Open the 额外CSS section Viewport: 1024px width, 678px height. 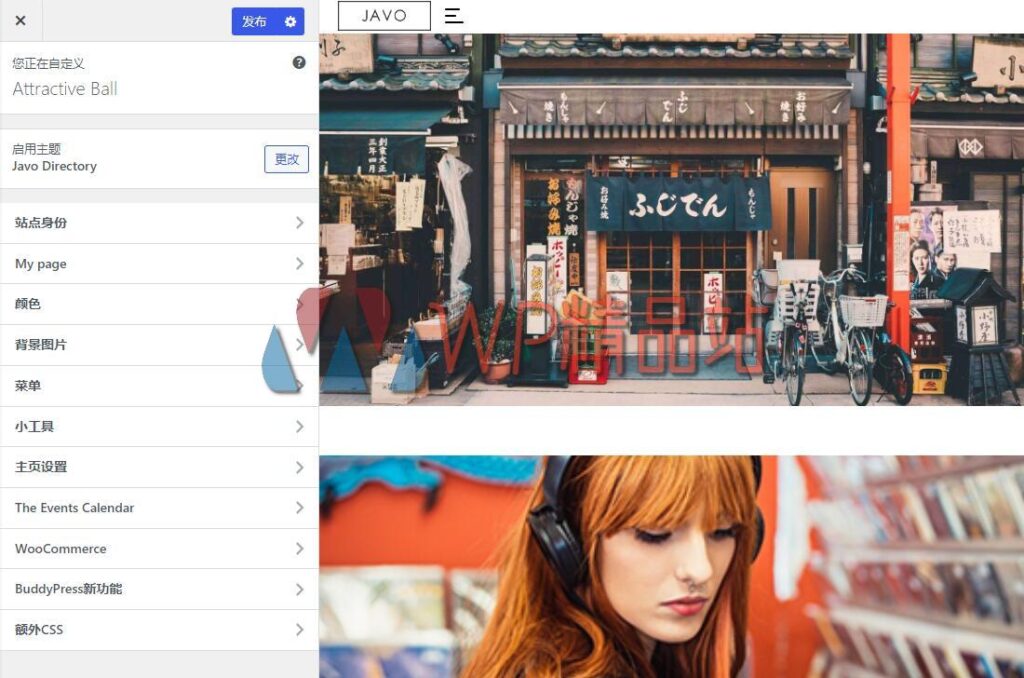[160, 629]
